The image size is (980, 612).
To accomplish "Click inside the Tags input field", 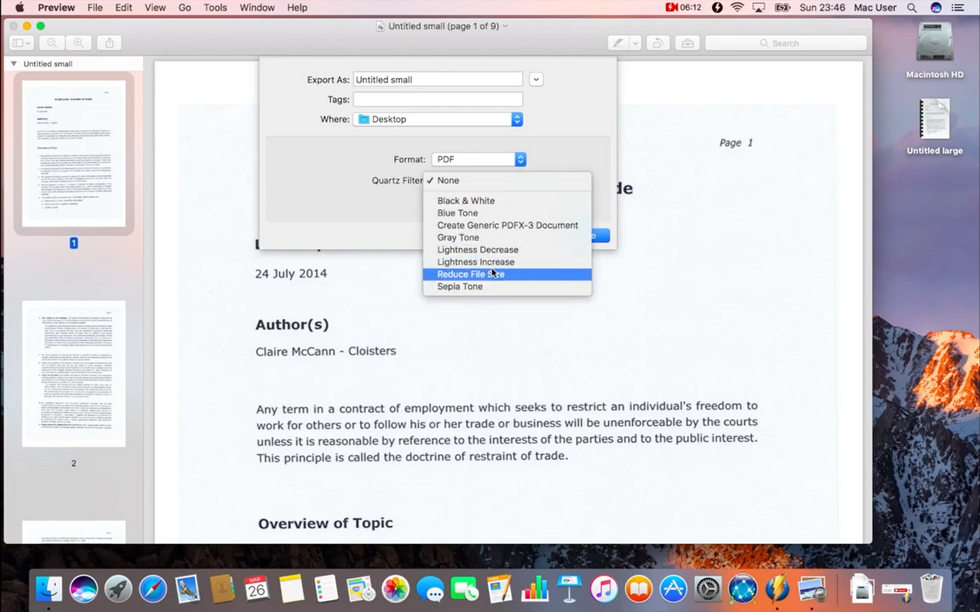I will pyautogui.click(x=437, y=99).
